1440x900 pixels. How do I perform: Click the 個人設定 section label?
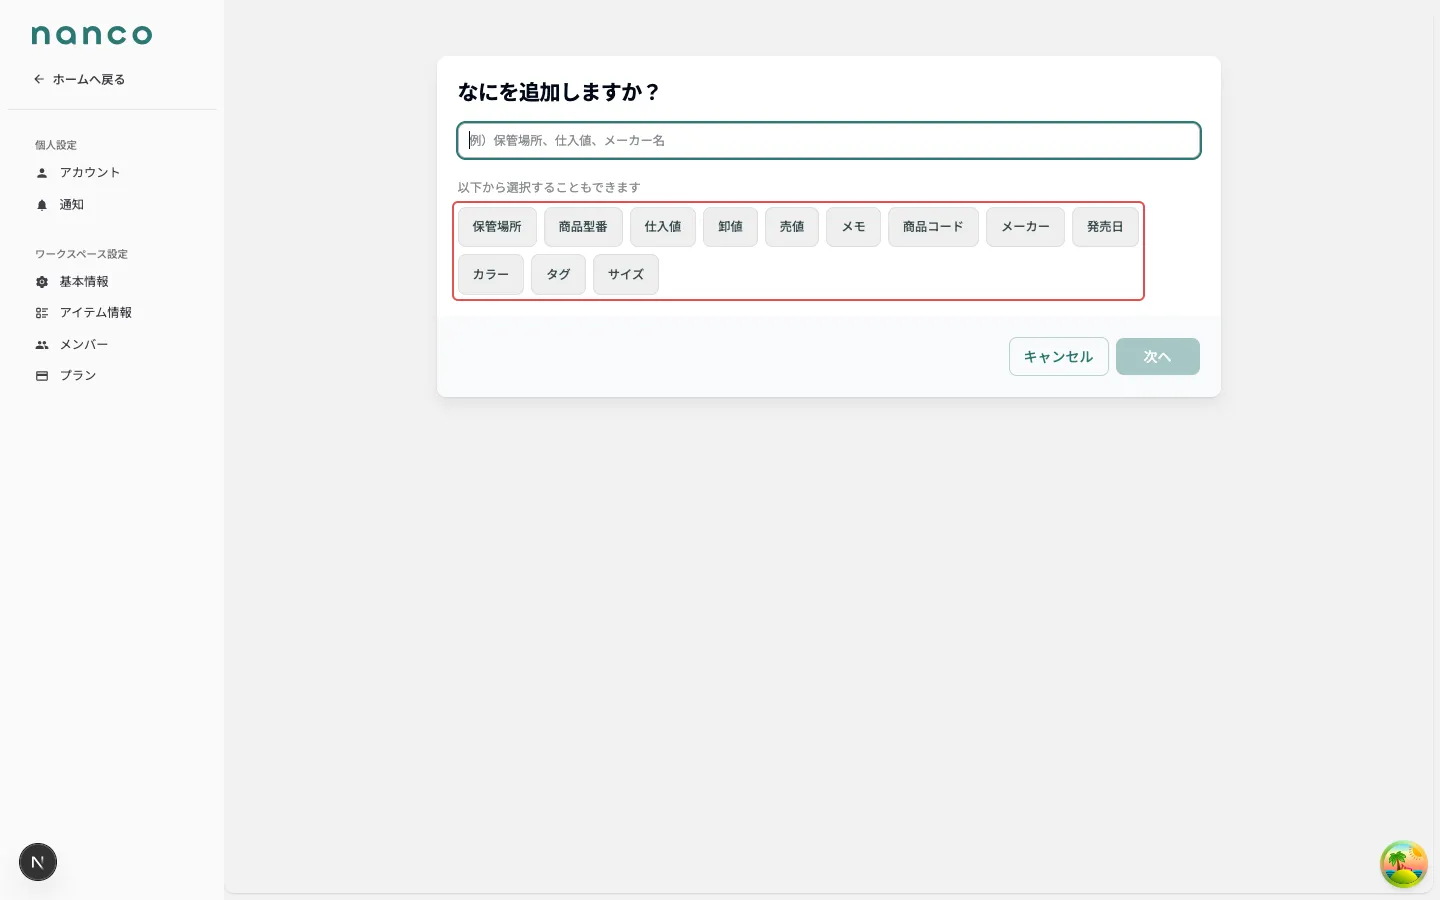tap(56, 145)
